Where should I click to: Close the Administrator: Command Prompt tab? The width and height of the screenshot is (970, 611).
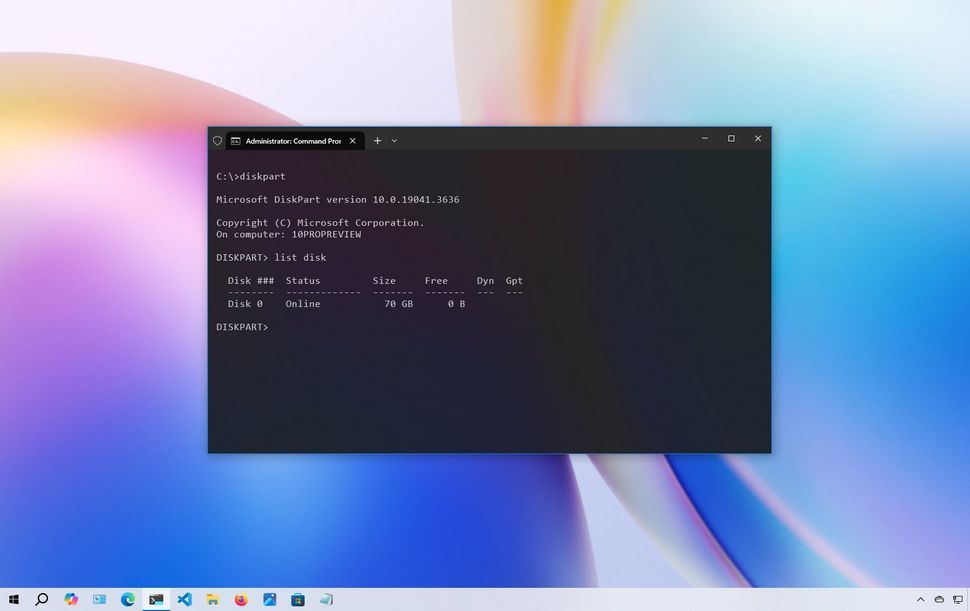pos(352,141)
